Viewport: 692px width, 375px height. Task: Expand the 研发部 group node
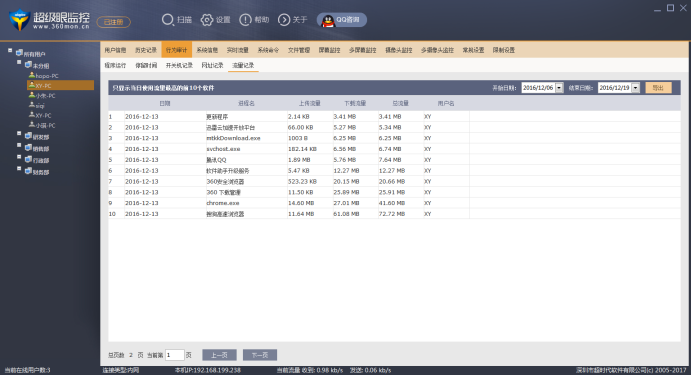pos(19,133)
